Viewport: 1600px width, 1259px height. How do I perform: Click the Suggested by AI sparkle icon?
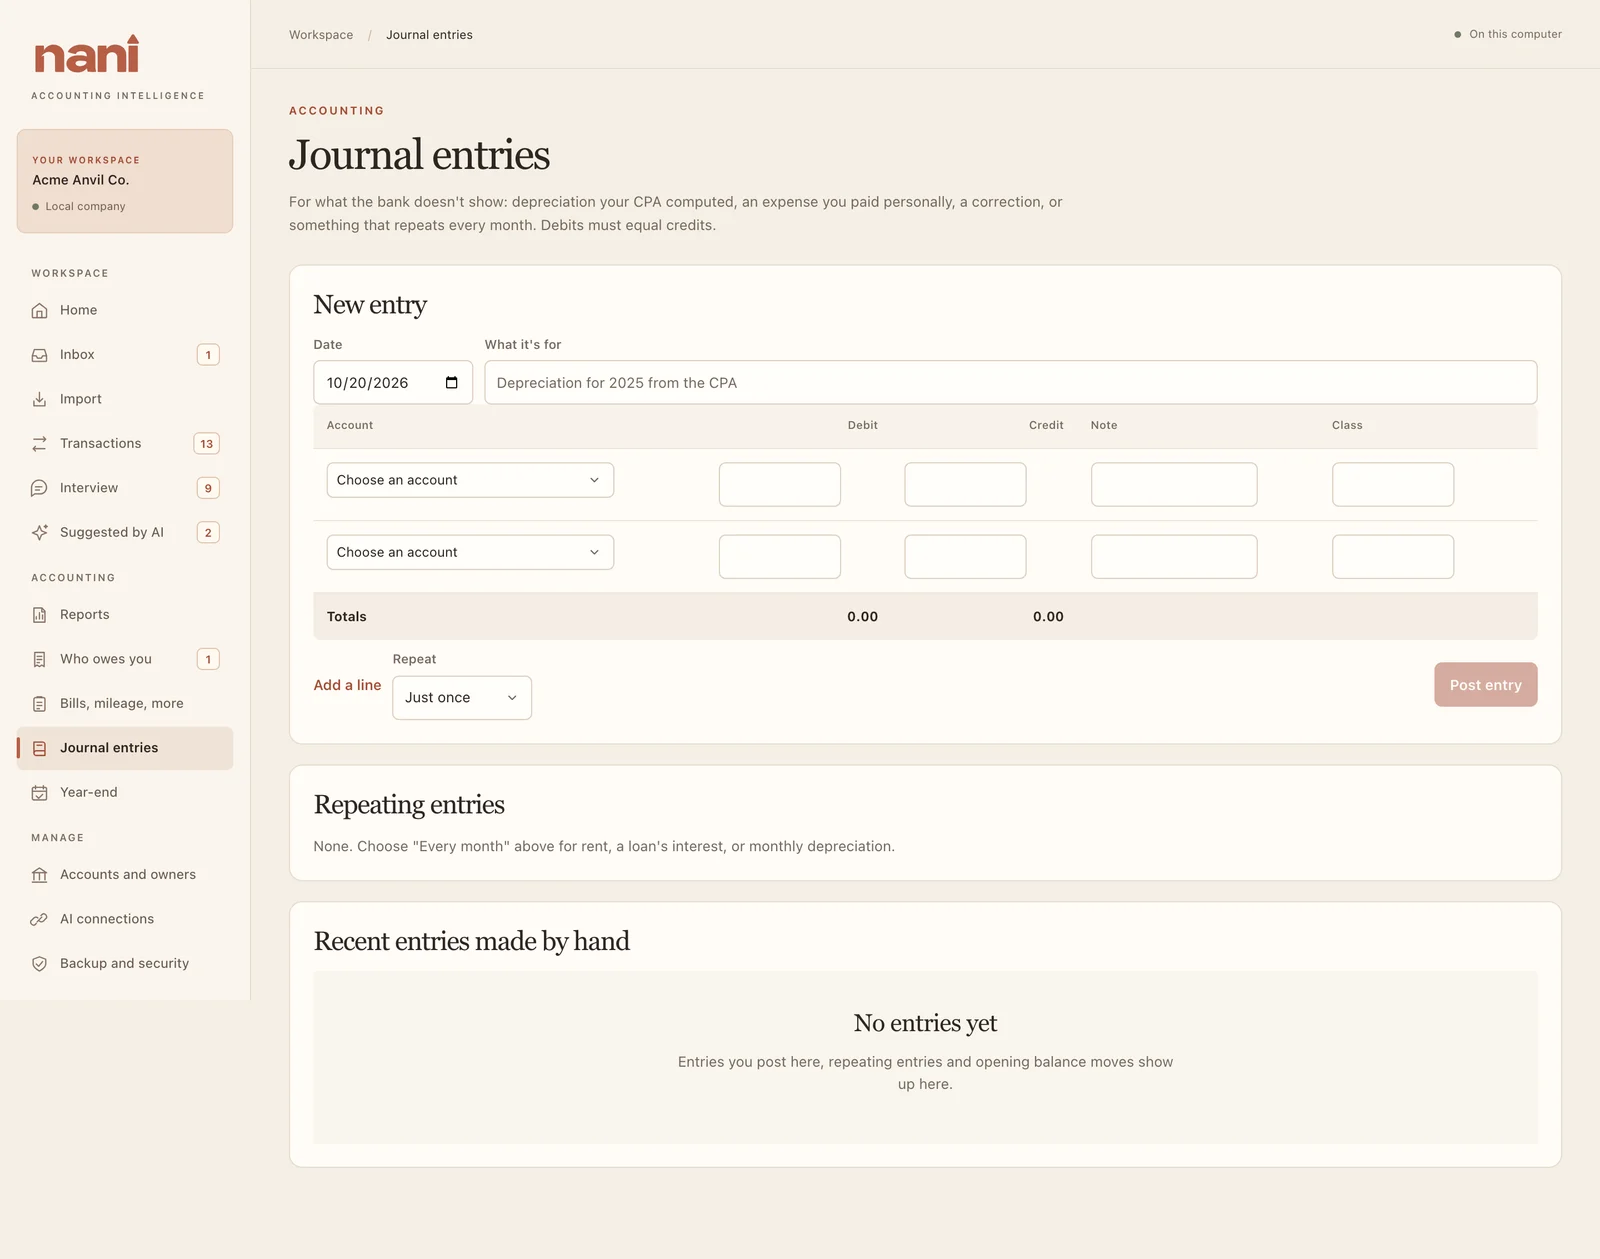(39, 532)
